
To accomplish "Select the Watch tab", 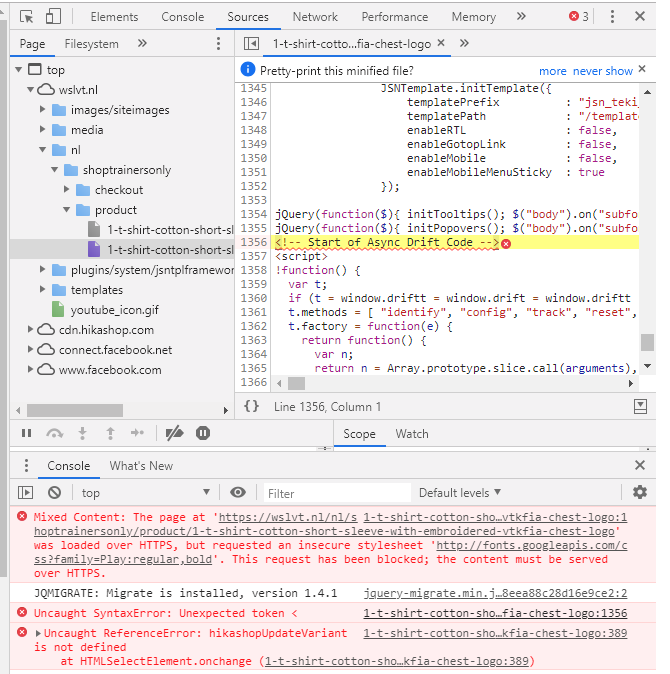I will (x=412, y=434).
